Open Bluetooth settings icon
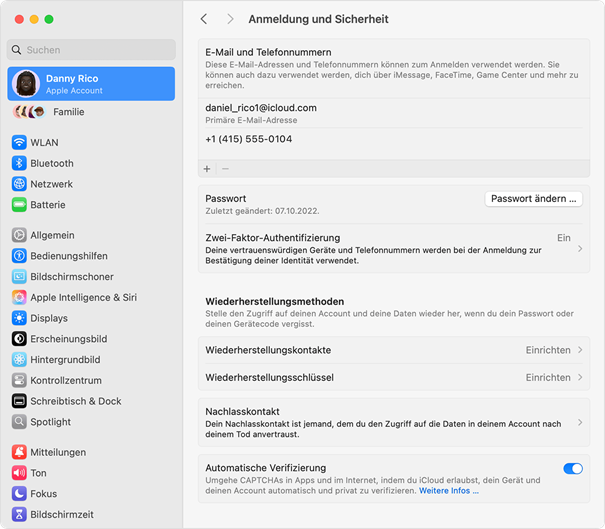This screenshot has width=605, height=529. pos(19,163)
